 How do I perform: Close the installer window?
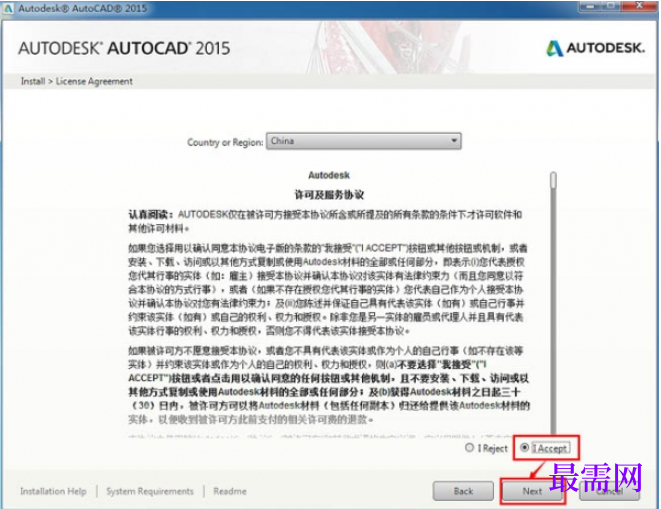click(x=640, y=6)
